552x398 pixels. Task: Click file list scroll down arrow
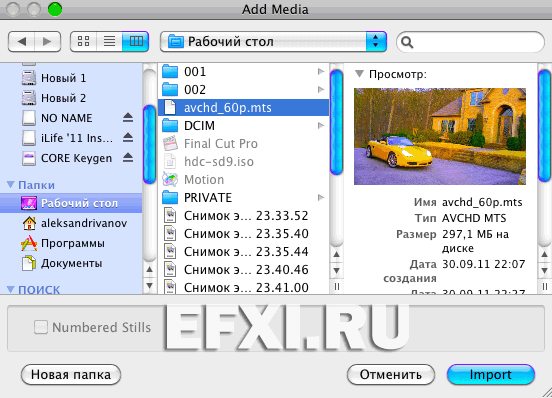[x=337, y=270]
